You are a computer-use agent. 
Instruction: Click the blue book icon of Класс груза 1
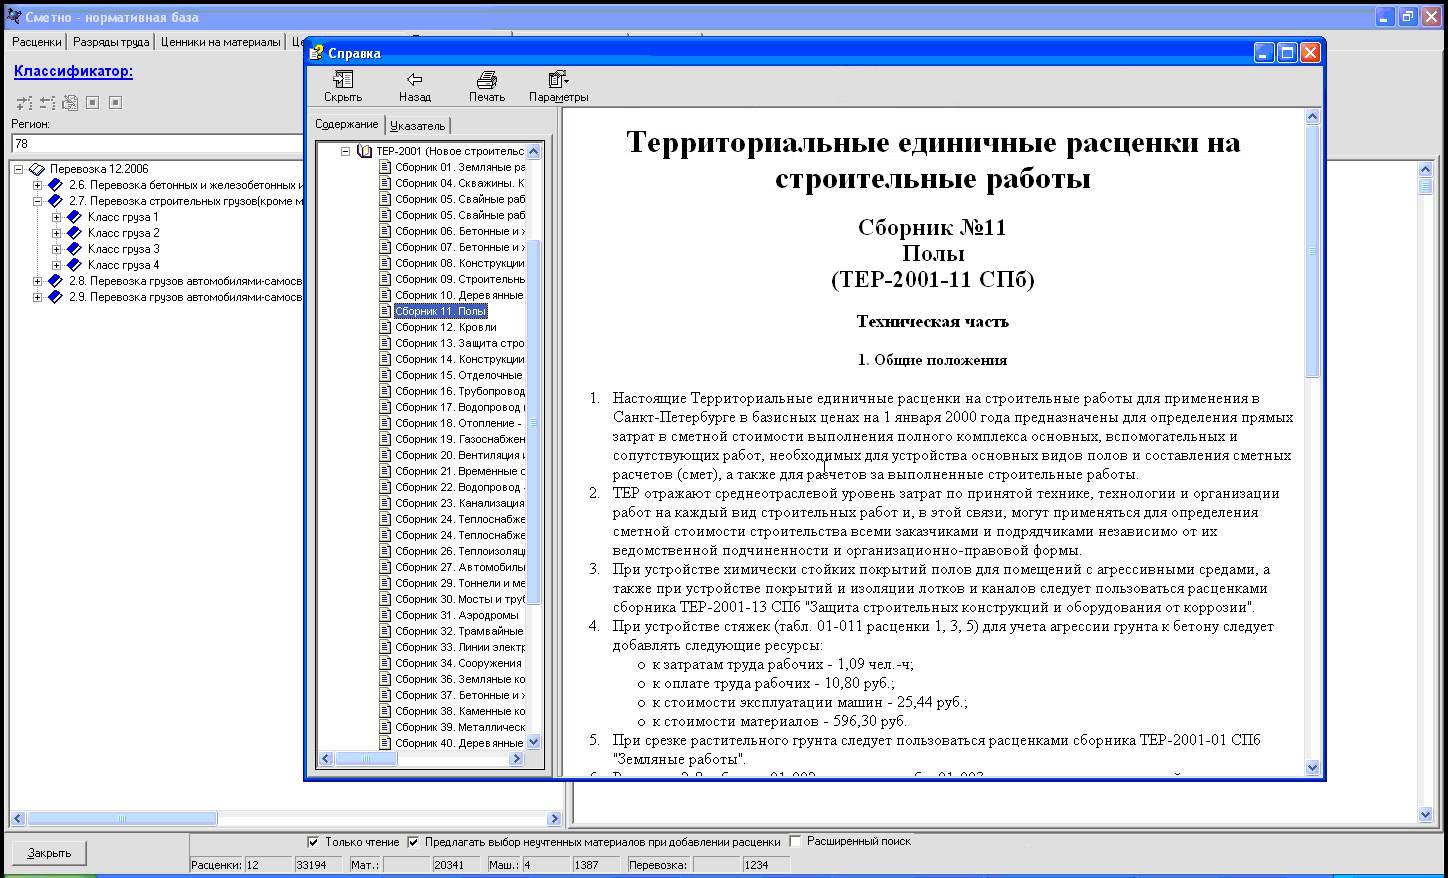[74, 217]
